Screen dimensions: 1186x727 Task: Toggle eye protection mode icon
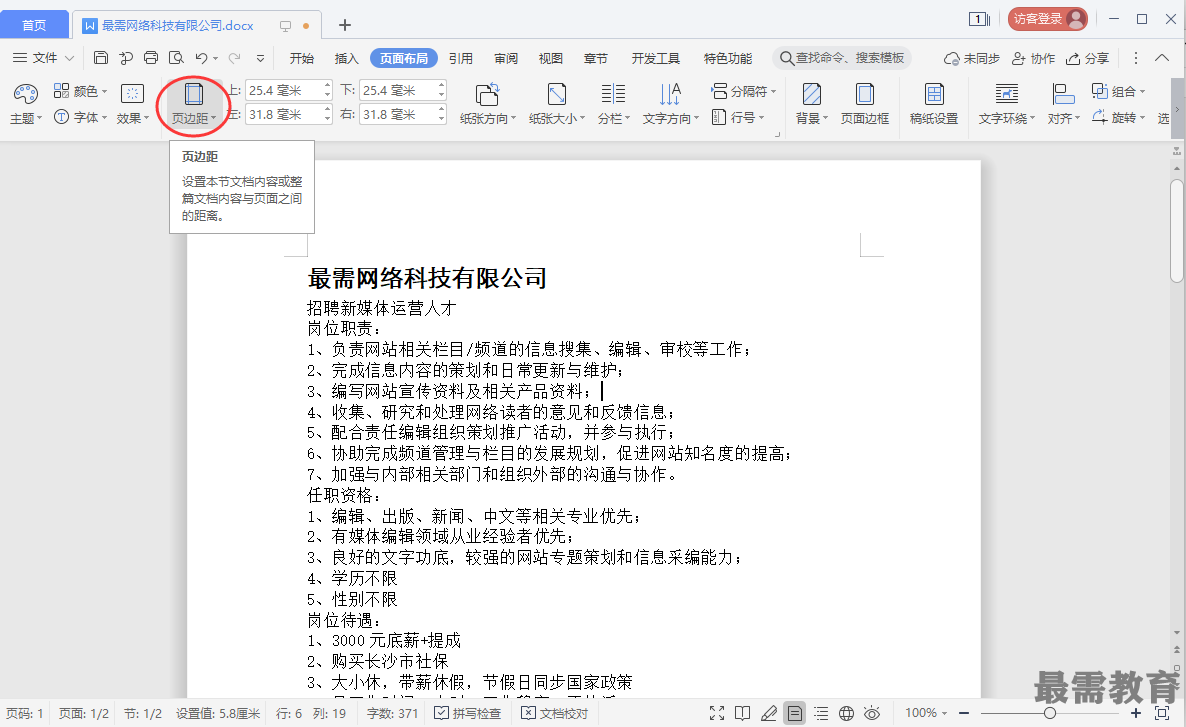coord(872,713)
